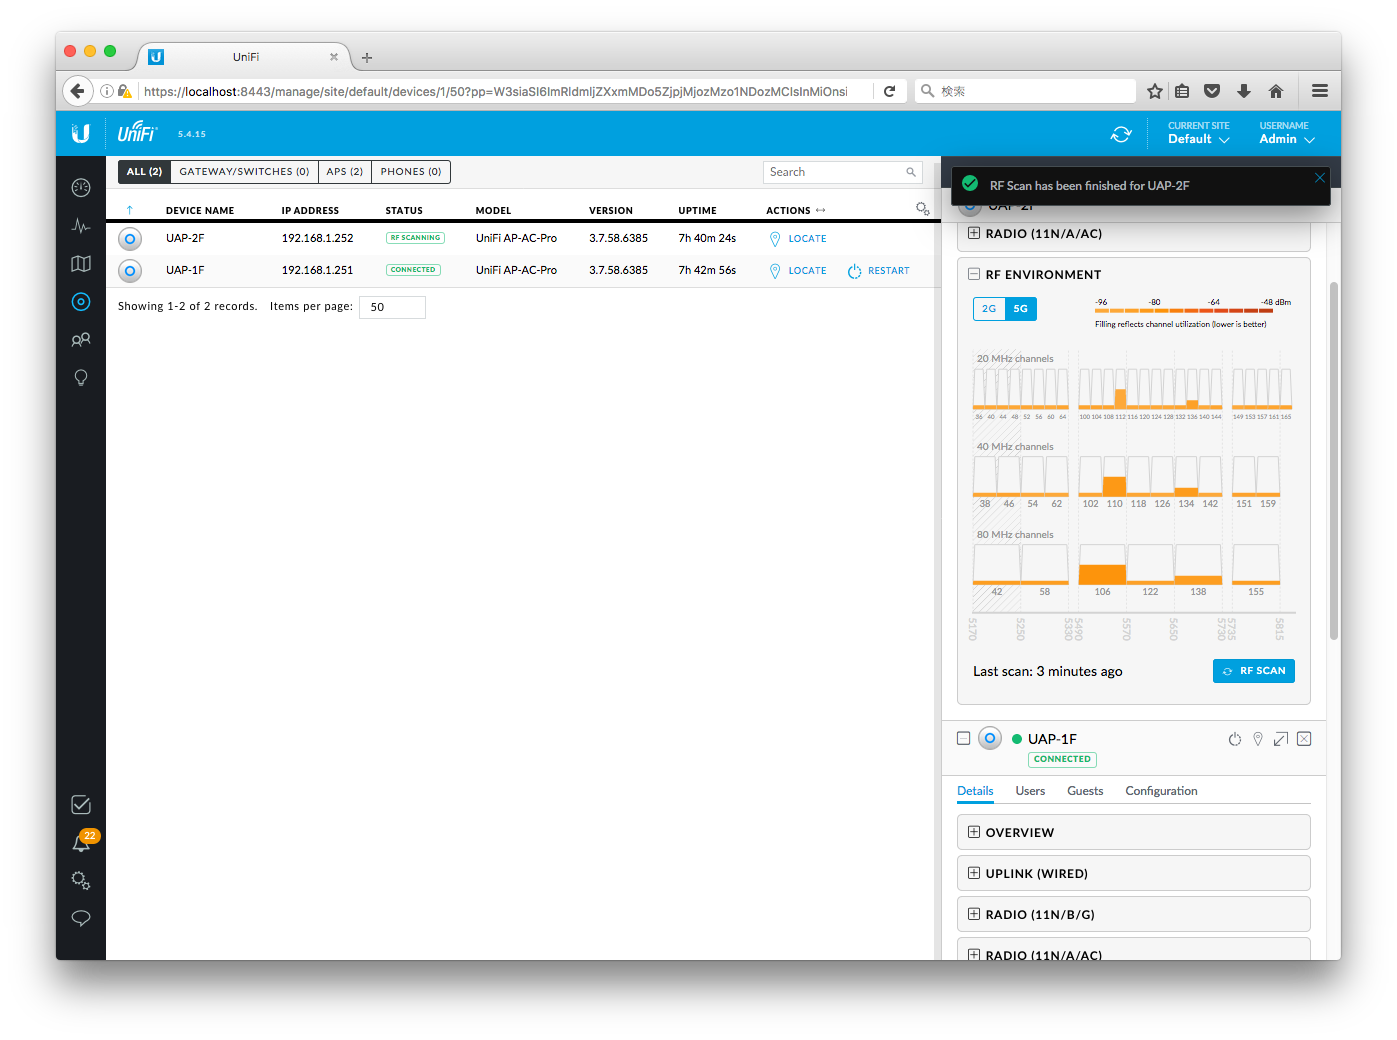This screenshot has width=1397, height=1040.
Task: Open the browser hamburger menu
Action: click(x=1320, y=91)
